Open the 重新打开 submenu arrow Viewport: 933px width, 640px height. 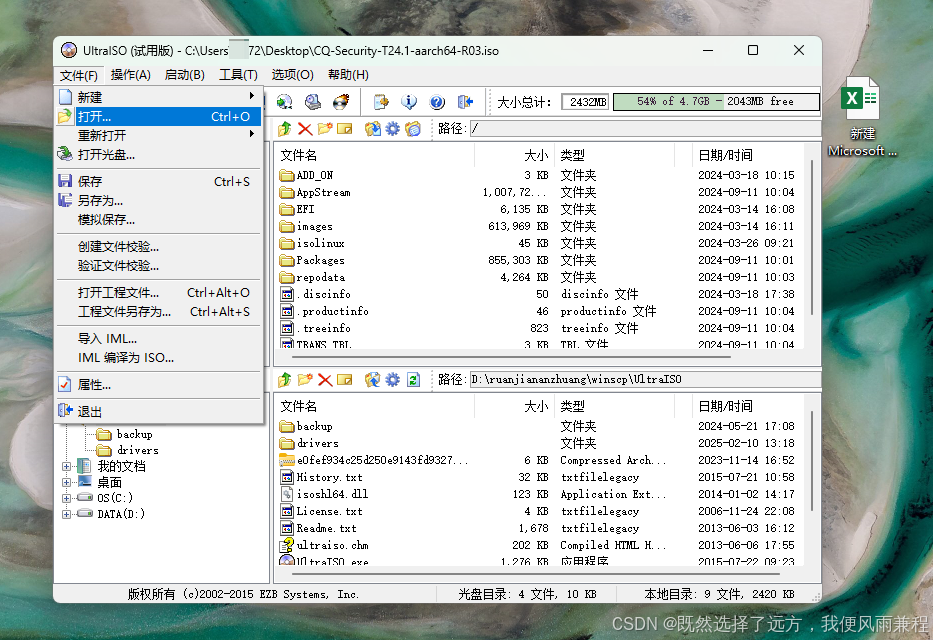click(252, 134)
